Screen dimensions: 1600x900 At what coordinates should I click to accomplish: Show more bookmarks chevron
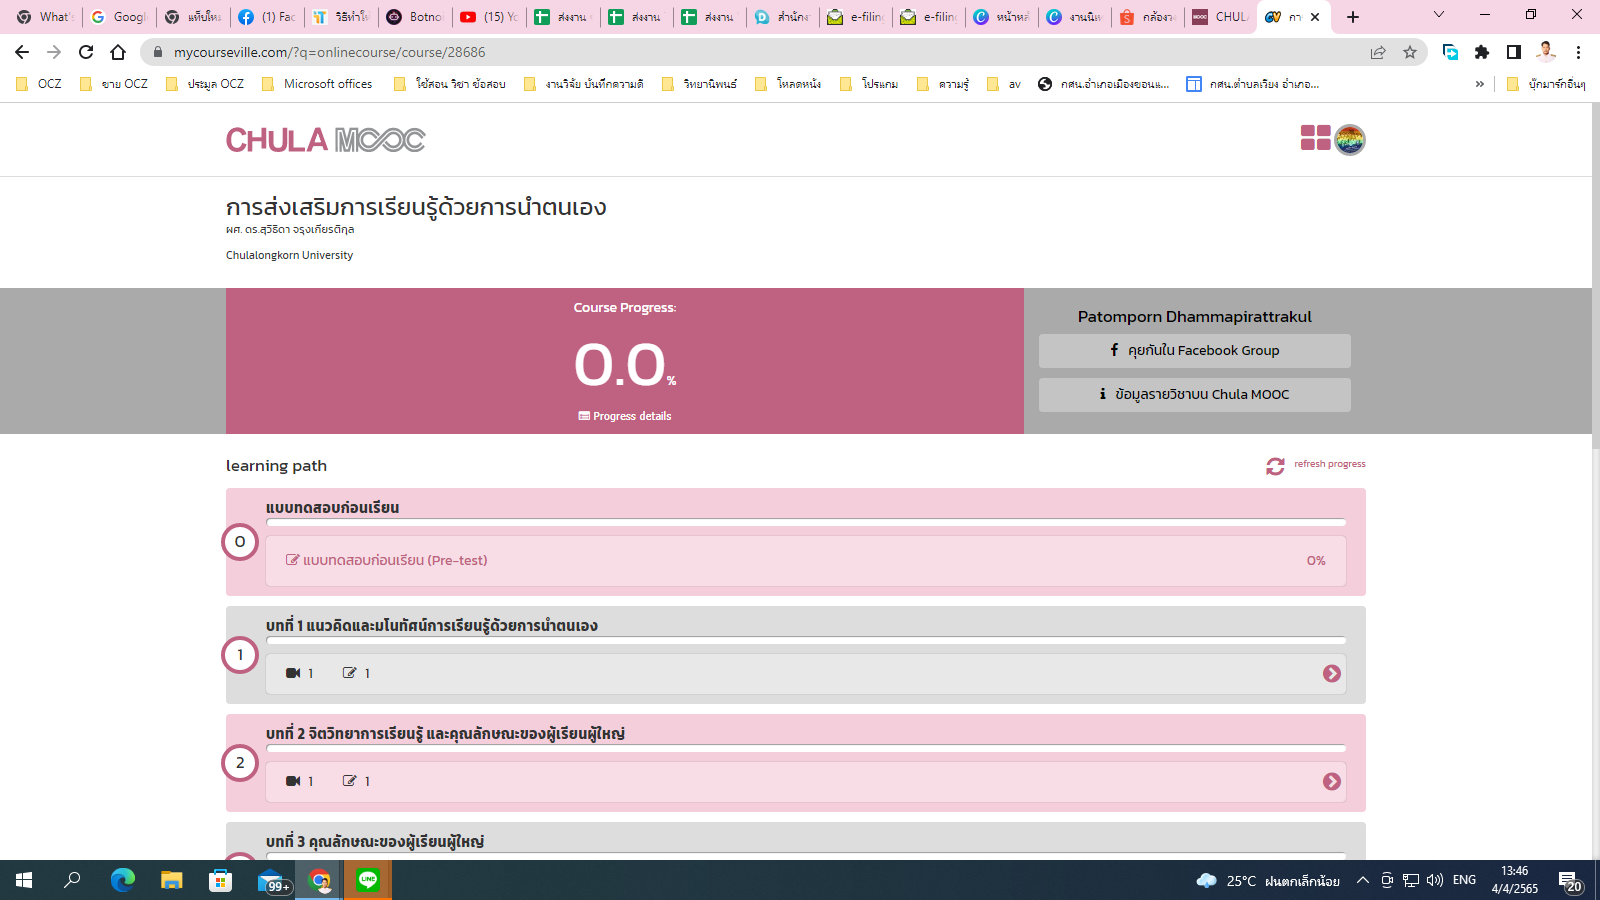click(x=1480, y=84)
